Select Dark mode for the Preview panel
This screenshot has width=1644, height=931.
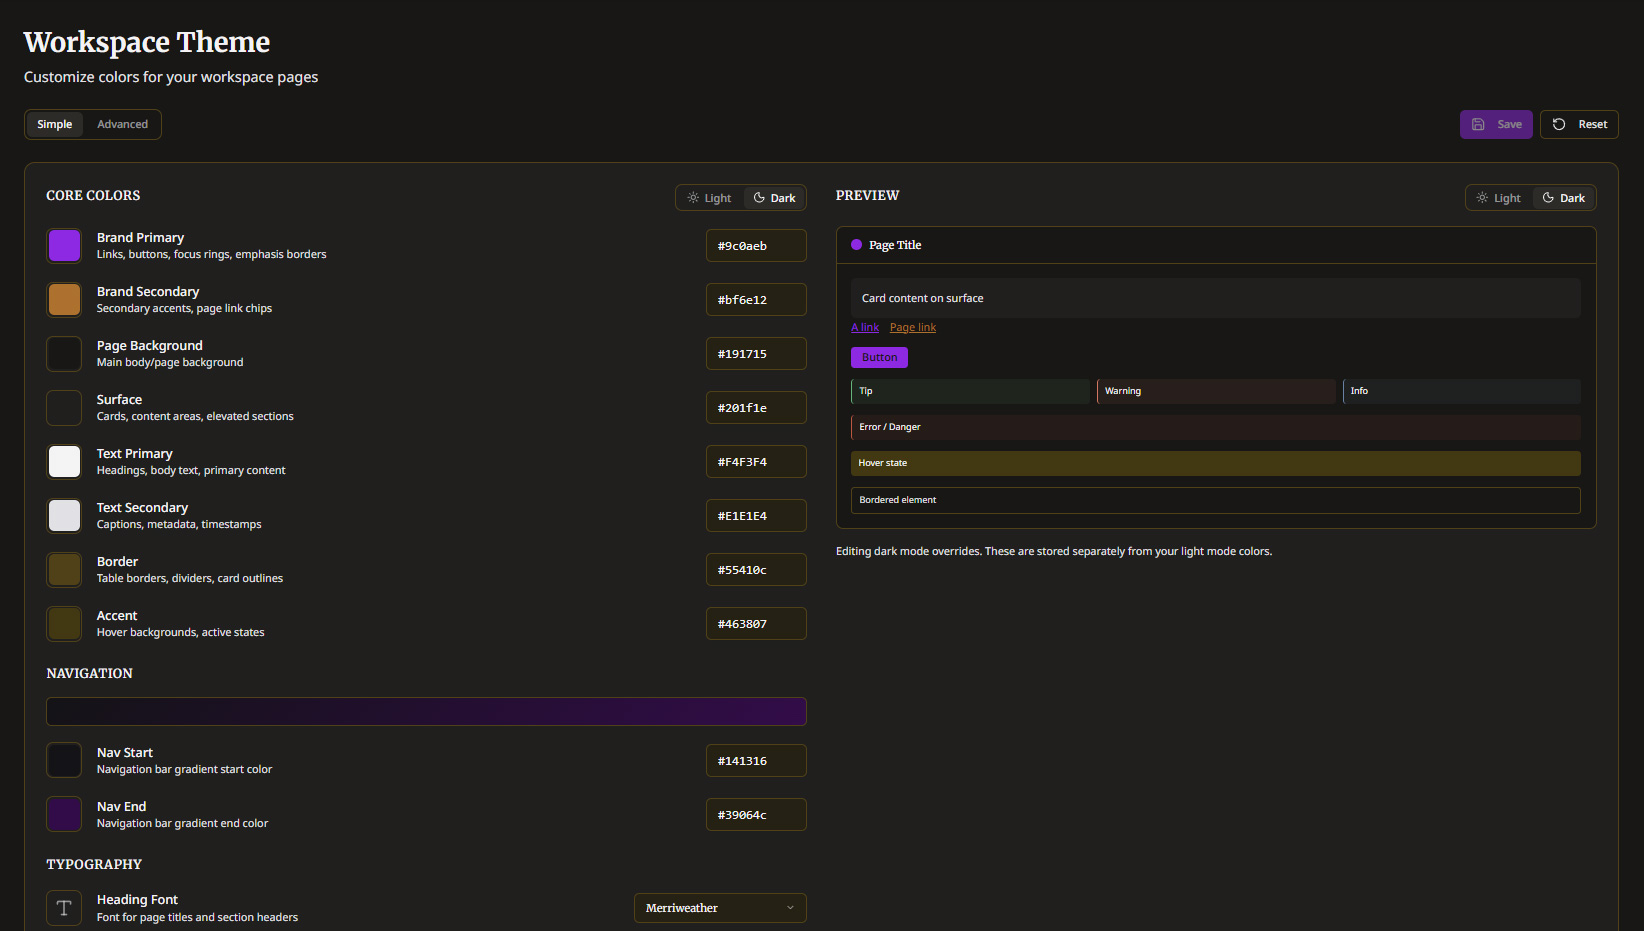pyautogui.click(x=1563, y=197)
